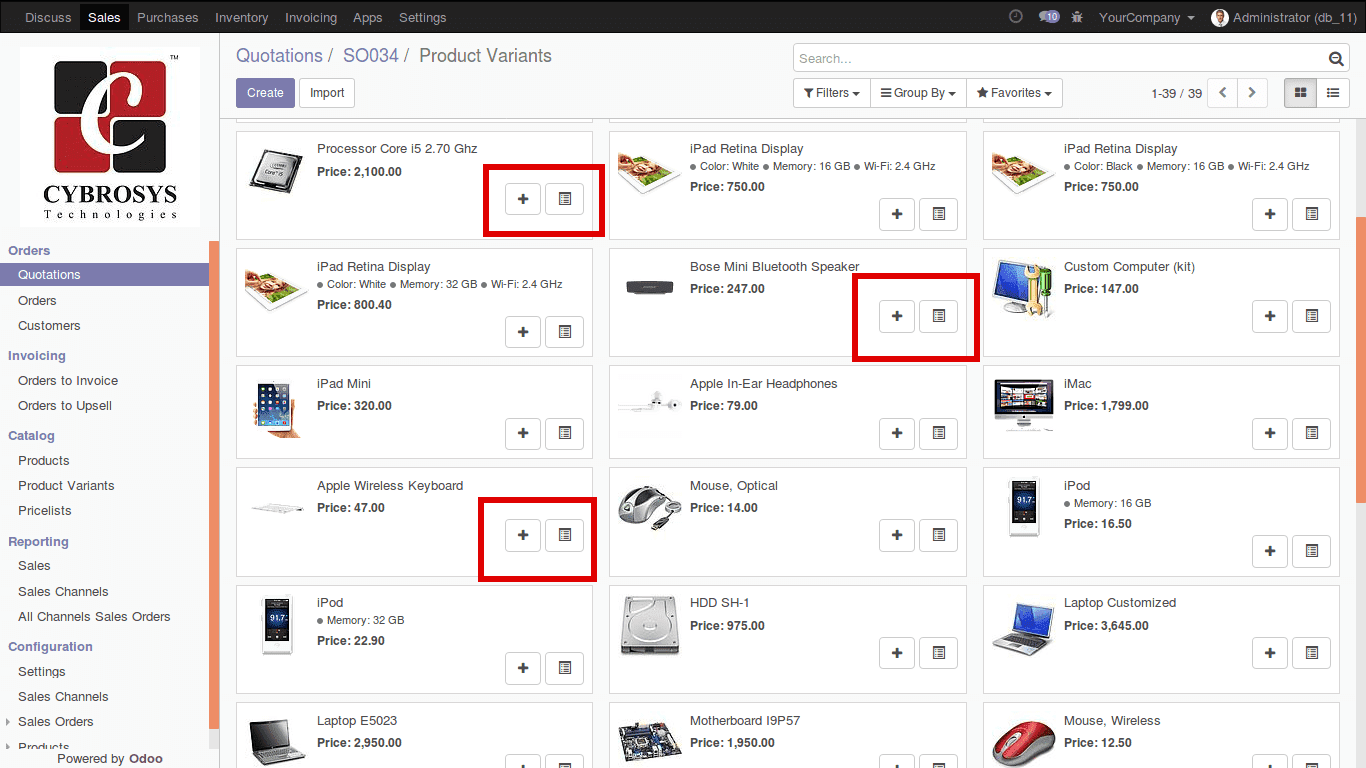Click the 1-39 / 39 pager text

(1176, 93)
